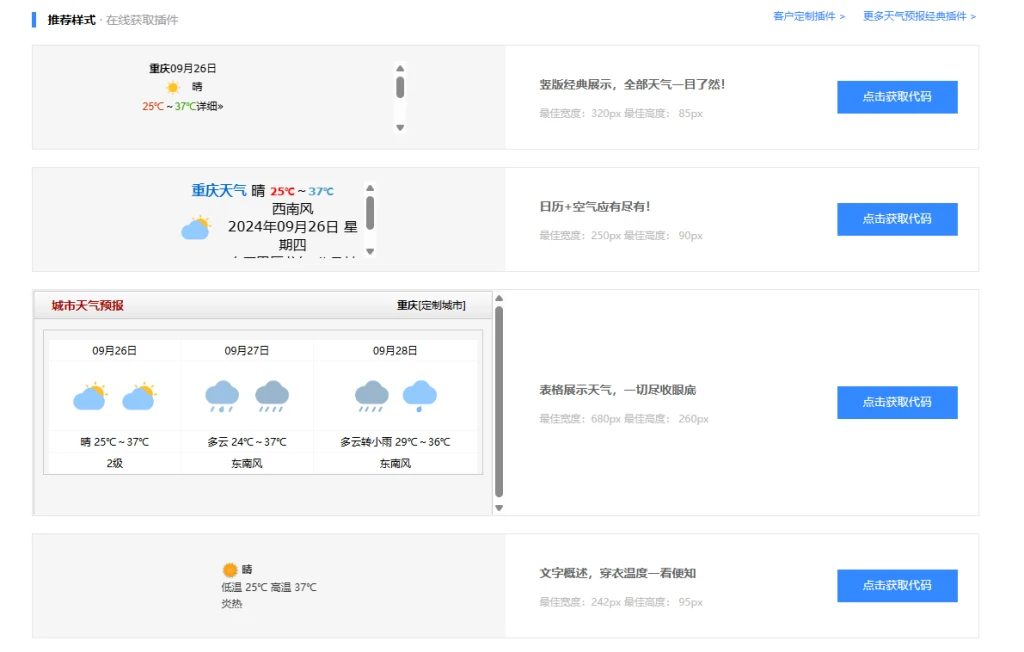Click scroll-down arrow of the 城市天气预报 table widget

click(x=499, y=508)
